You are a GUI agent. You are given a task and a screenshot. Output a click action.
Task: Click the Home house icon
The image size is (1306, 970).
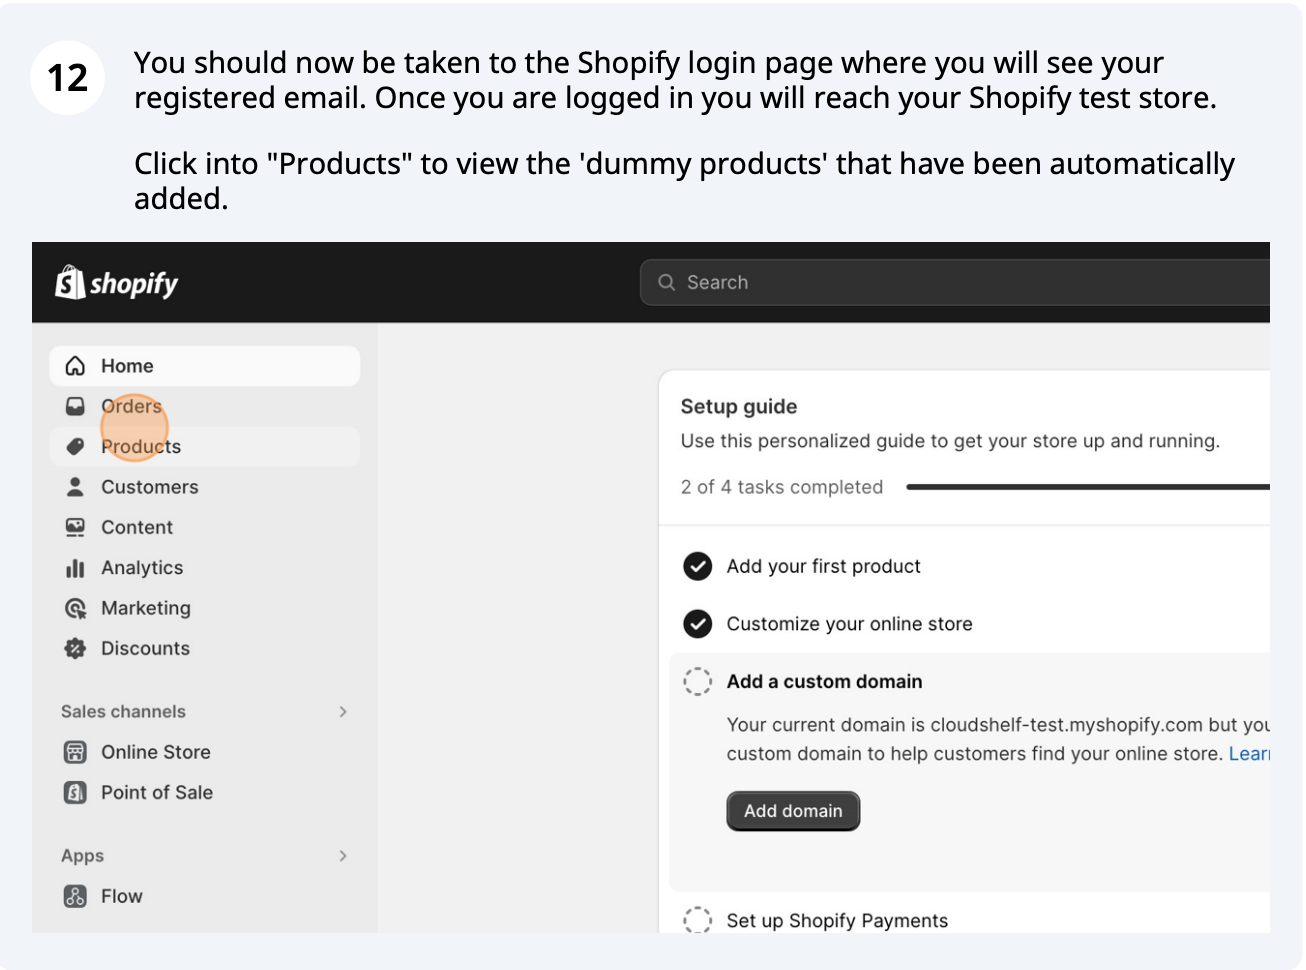click(x=75, y=366)
